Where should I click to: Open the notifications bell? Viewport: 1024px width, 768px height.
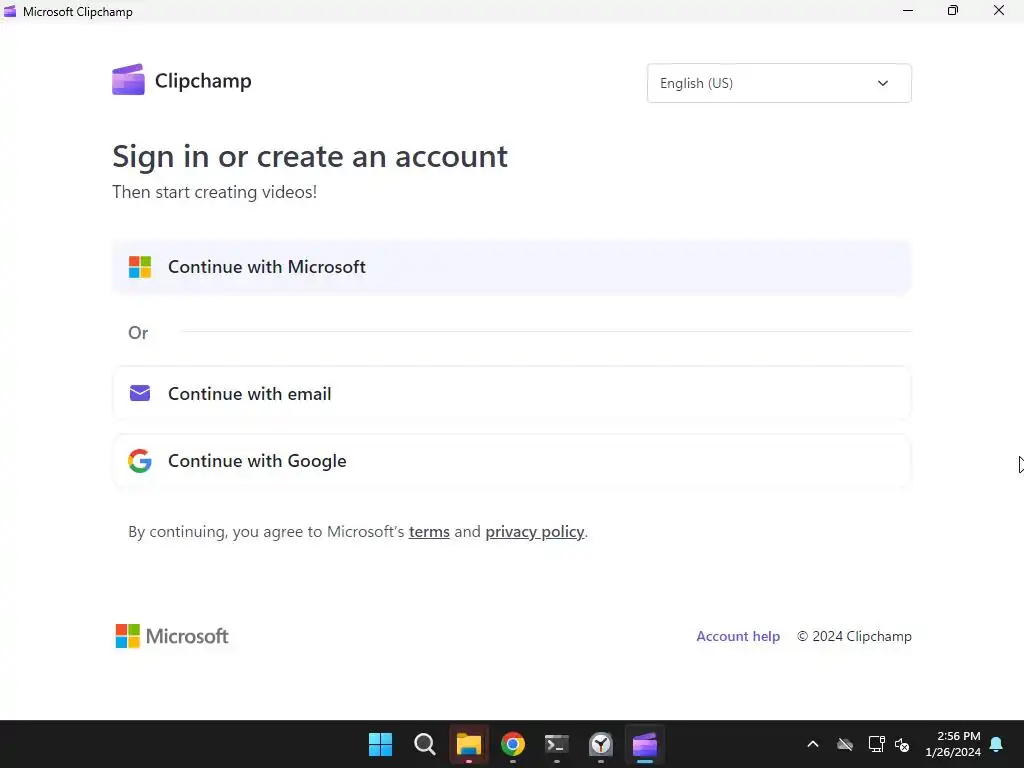click(997, 744)
